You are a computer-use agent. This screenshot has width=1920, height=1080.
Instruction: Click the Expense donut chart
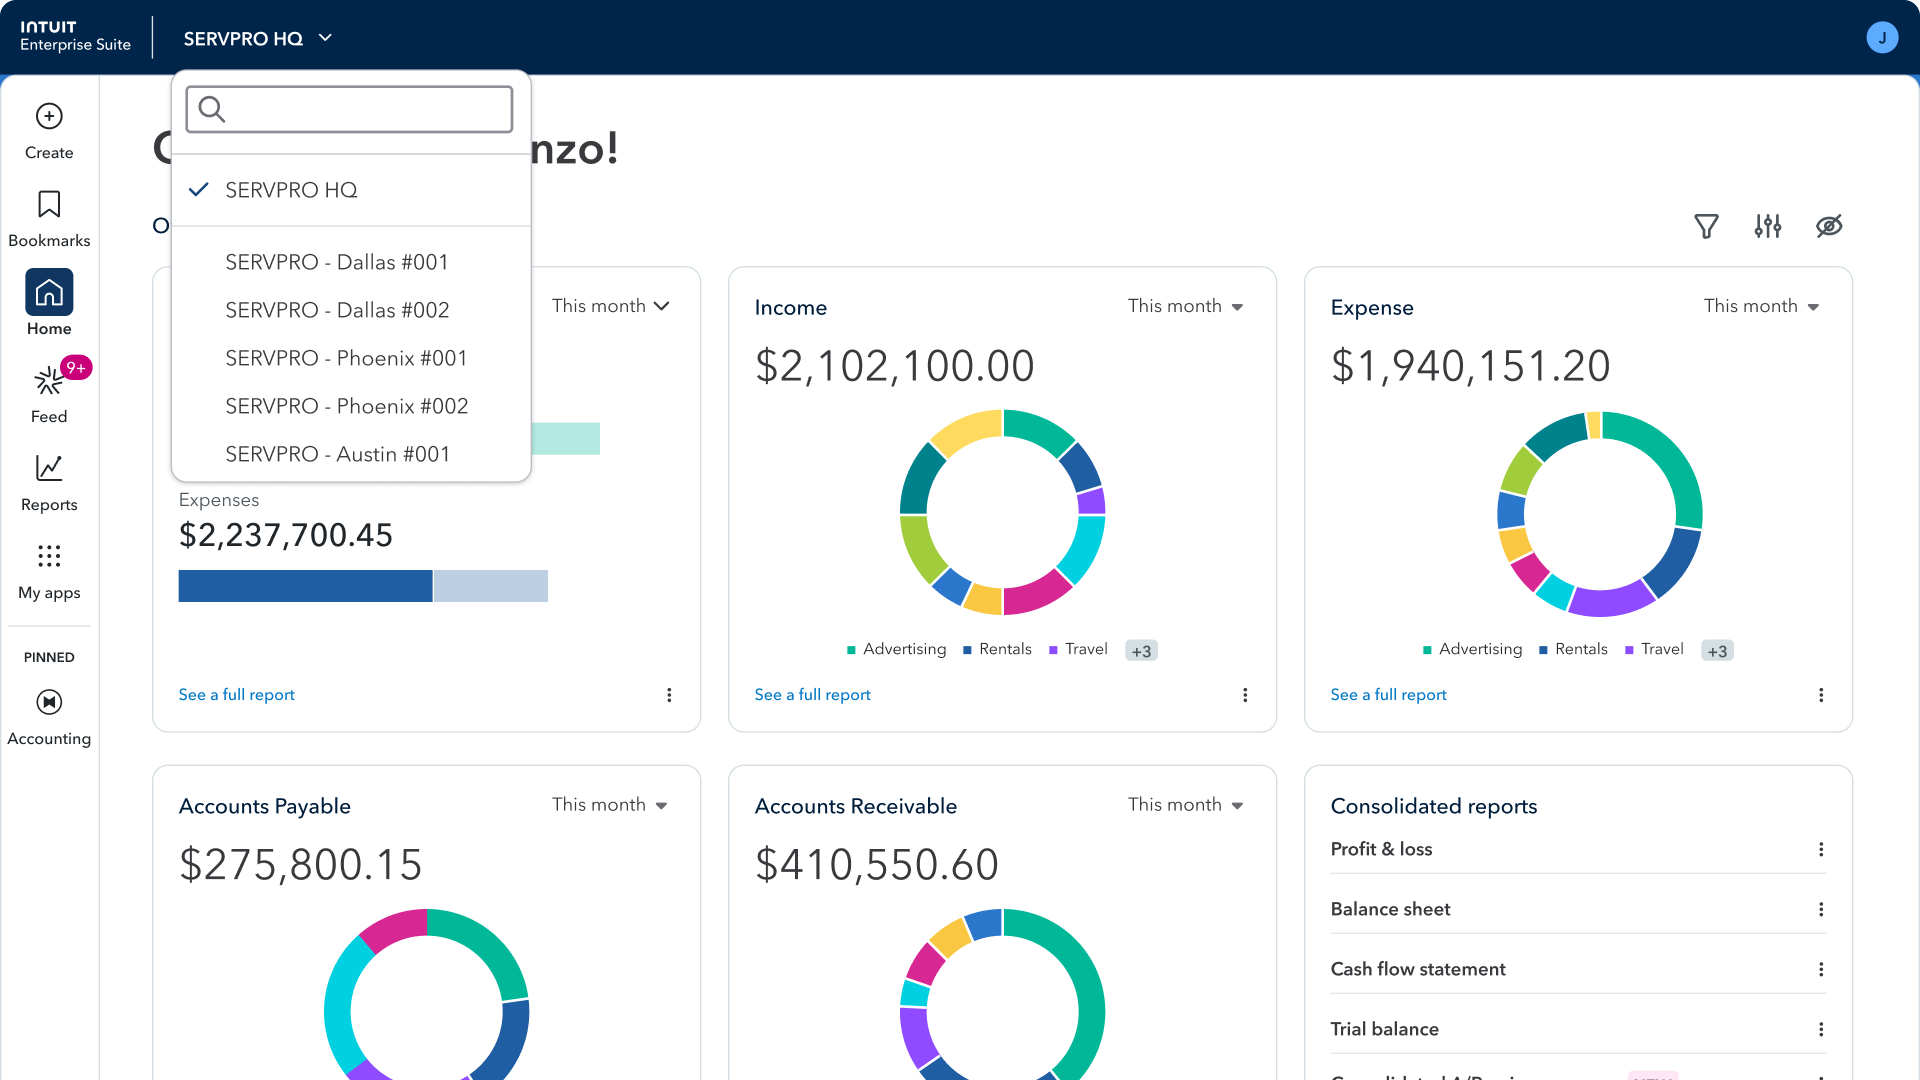[1599, 513]
